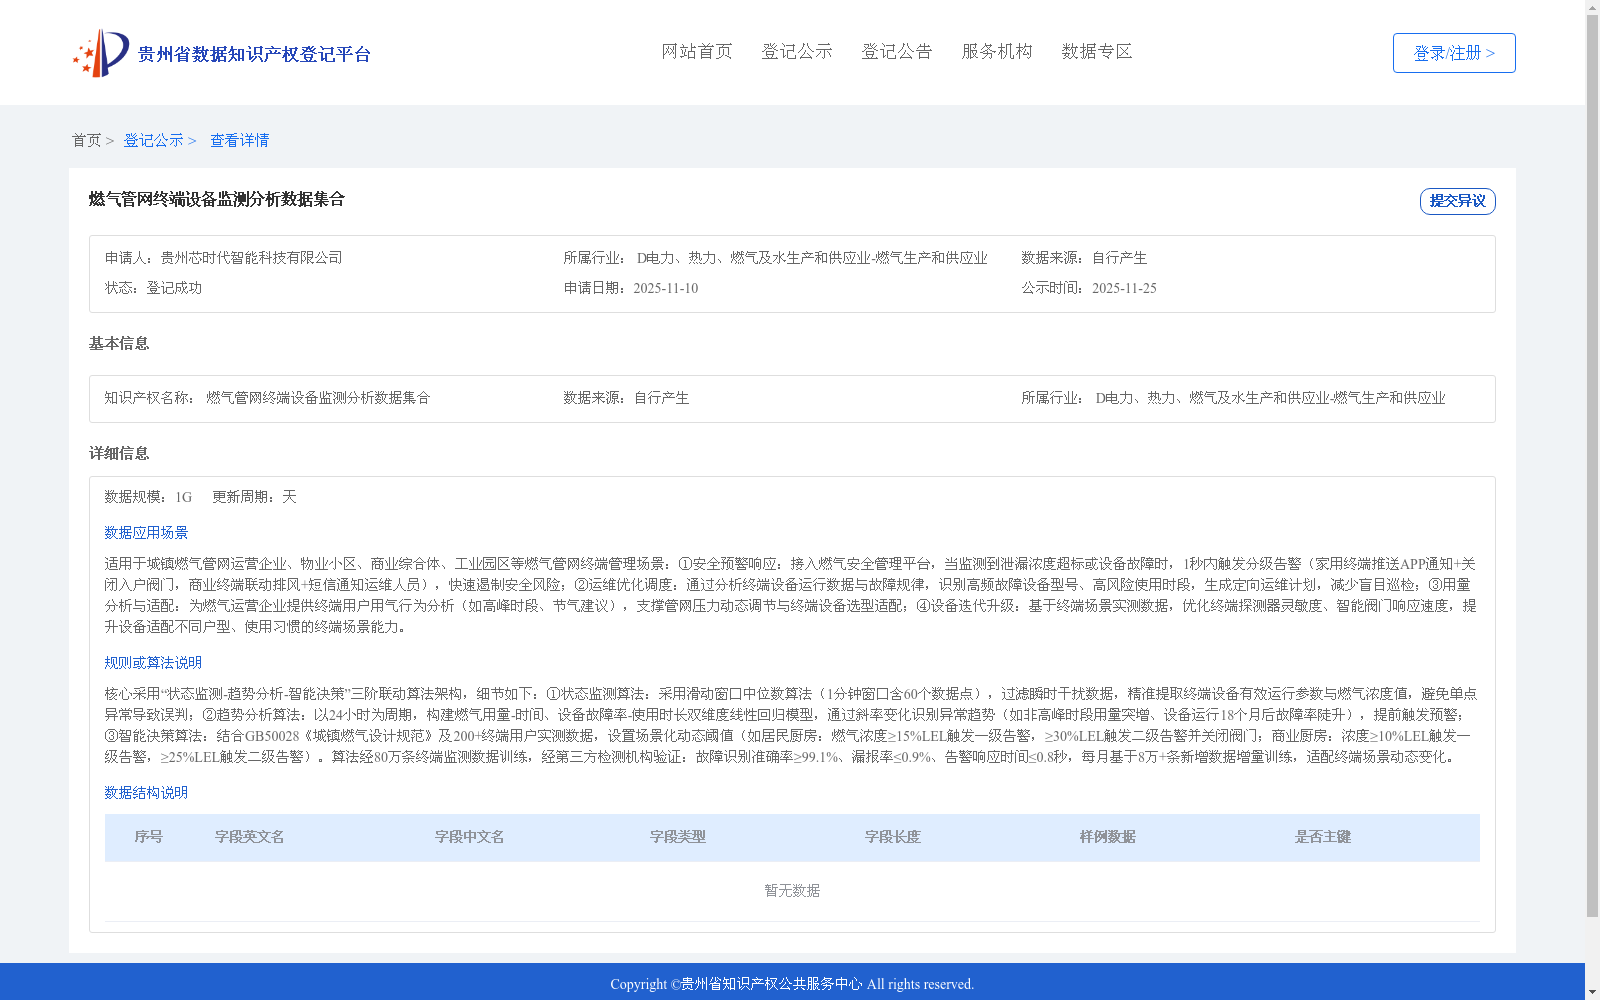The width and height of the screenshot is (1600, 1000).
Task: Select the 数据专区 nav item
Action: click(x=1097, y=51)
